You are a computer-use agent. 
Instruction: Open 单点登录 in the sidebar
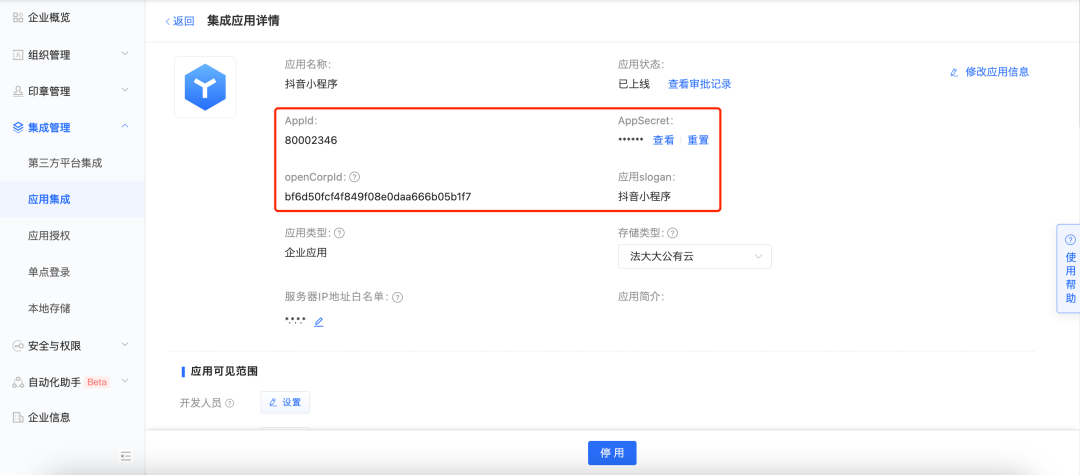pos(49,272)
